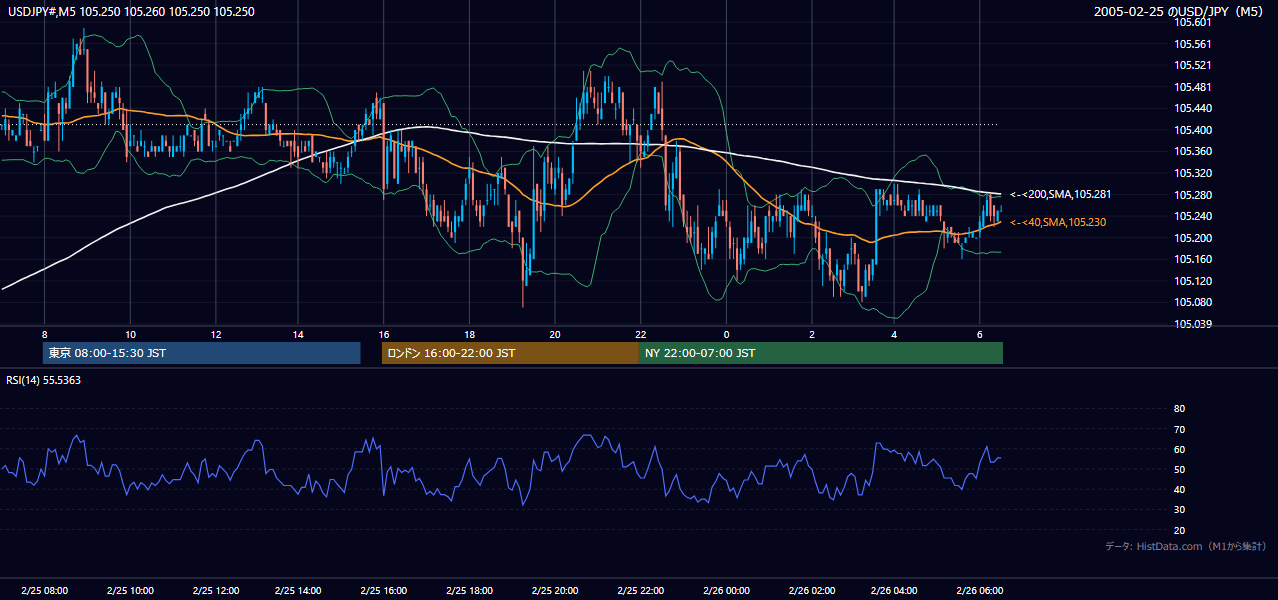Screen dimensions: 1278x600
Task: Click the 2/25 10:00 date label
Action: (x=130, y=591)
